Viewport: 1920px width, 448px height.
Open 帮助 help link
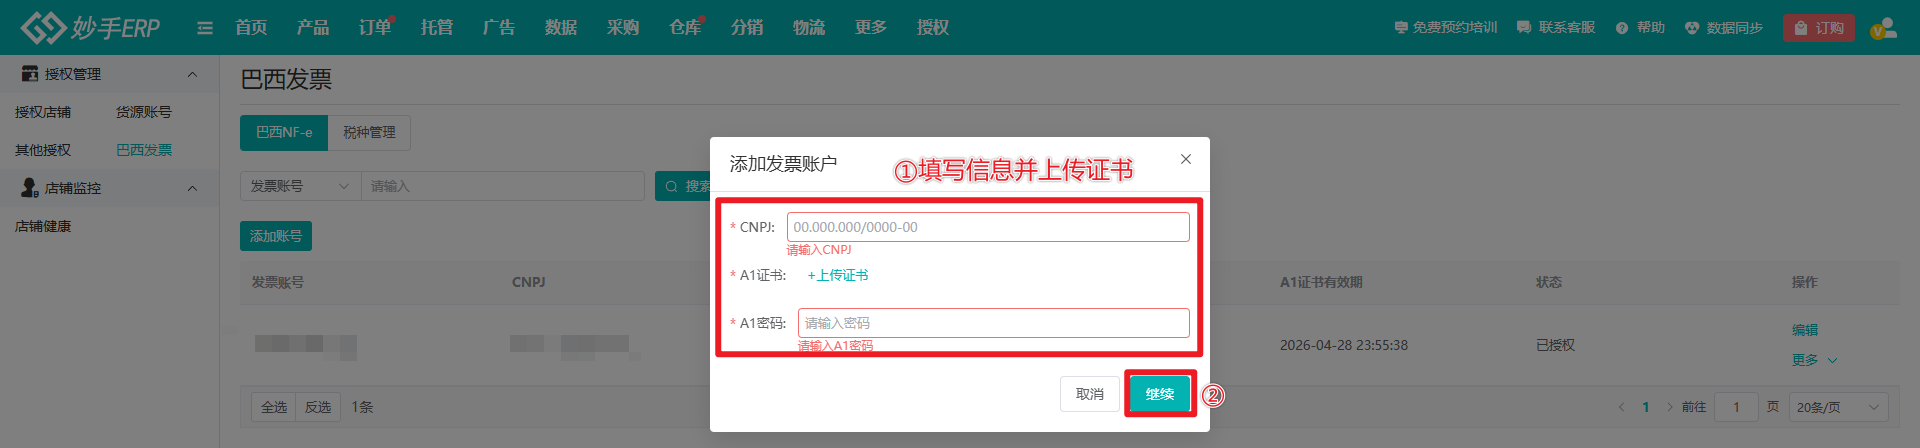click(1641, 28)
